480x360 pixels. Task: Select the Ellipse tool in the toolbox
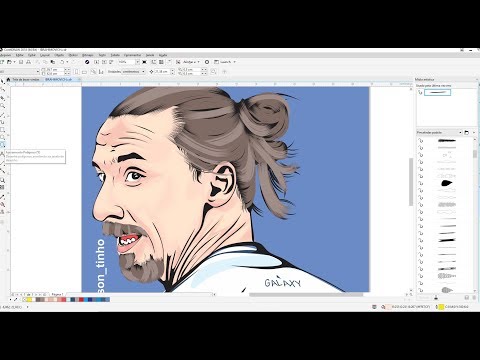(x=3, y=137)
